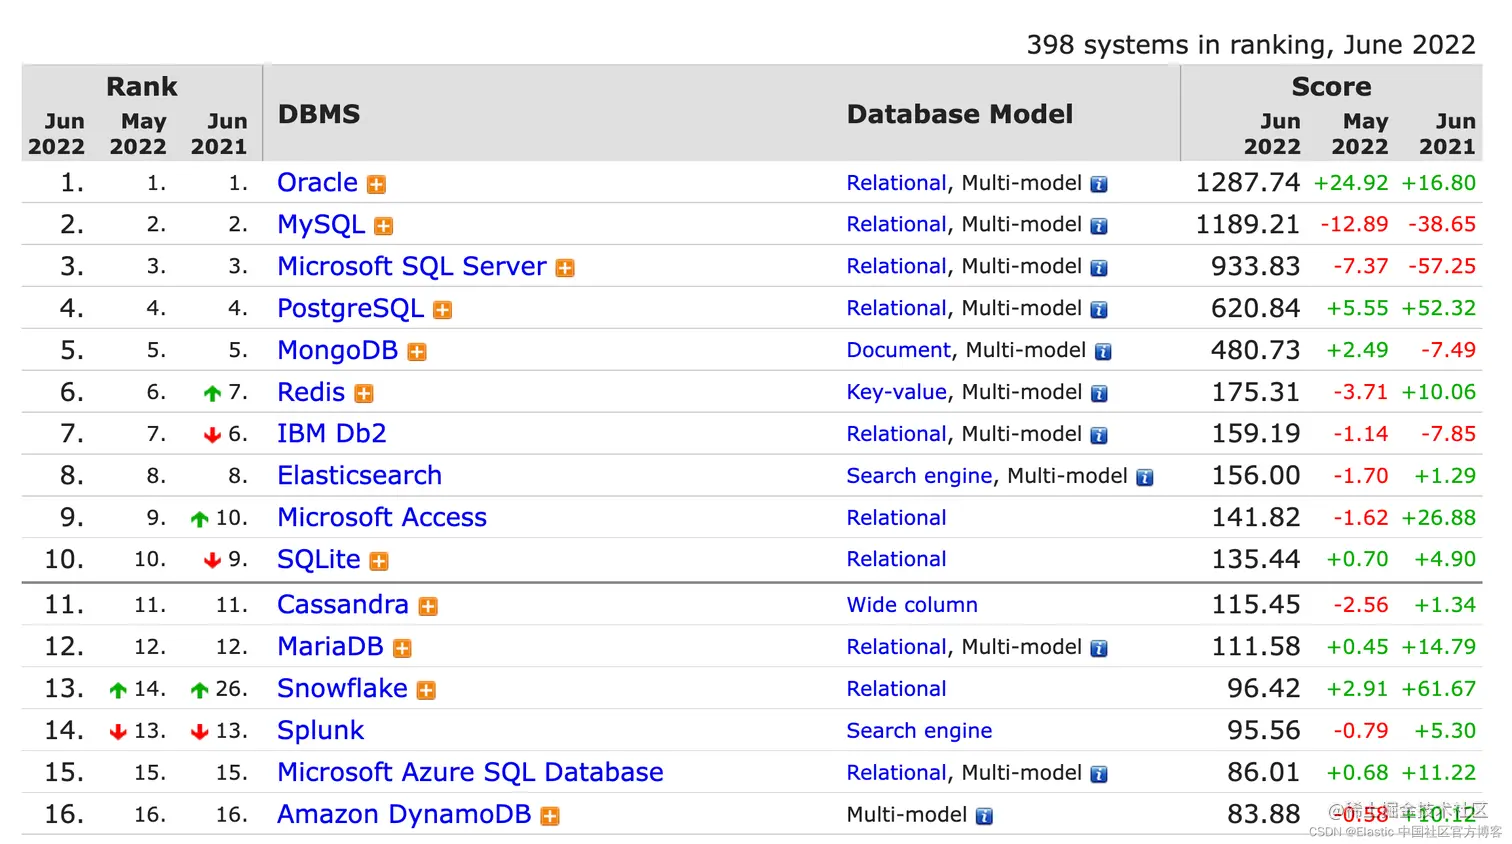Follow the Microsoft Azure SQL Database link
The image size is (1512, 844).
[470, 773]
